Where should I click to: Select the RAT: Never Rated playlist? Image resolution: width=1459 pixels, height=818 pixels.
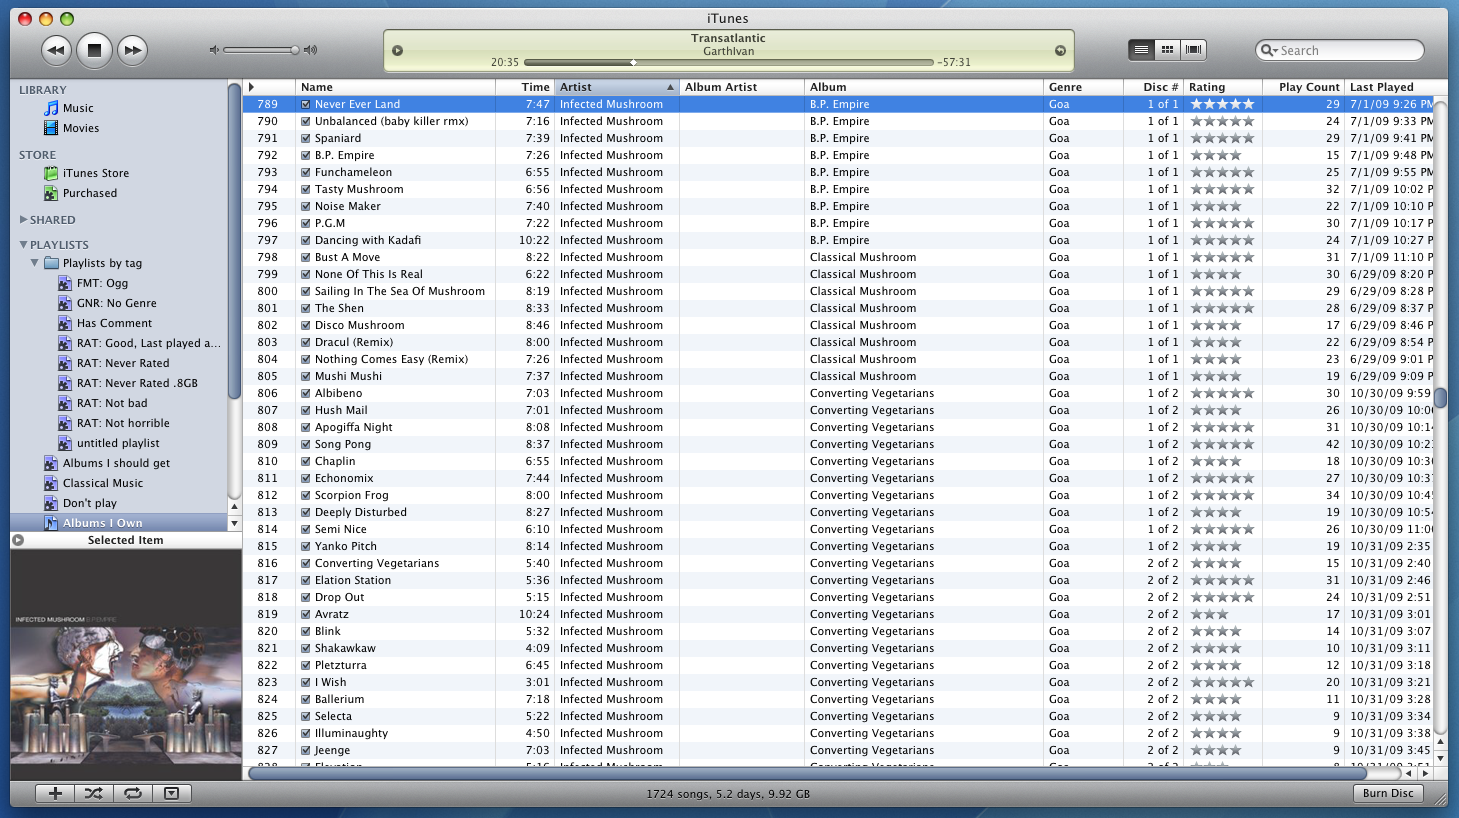click(114, 363)
